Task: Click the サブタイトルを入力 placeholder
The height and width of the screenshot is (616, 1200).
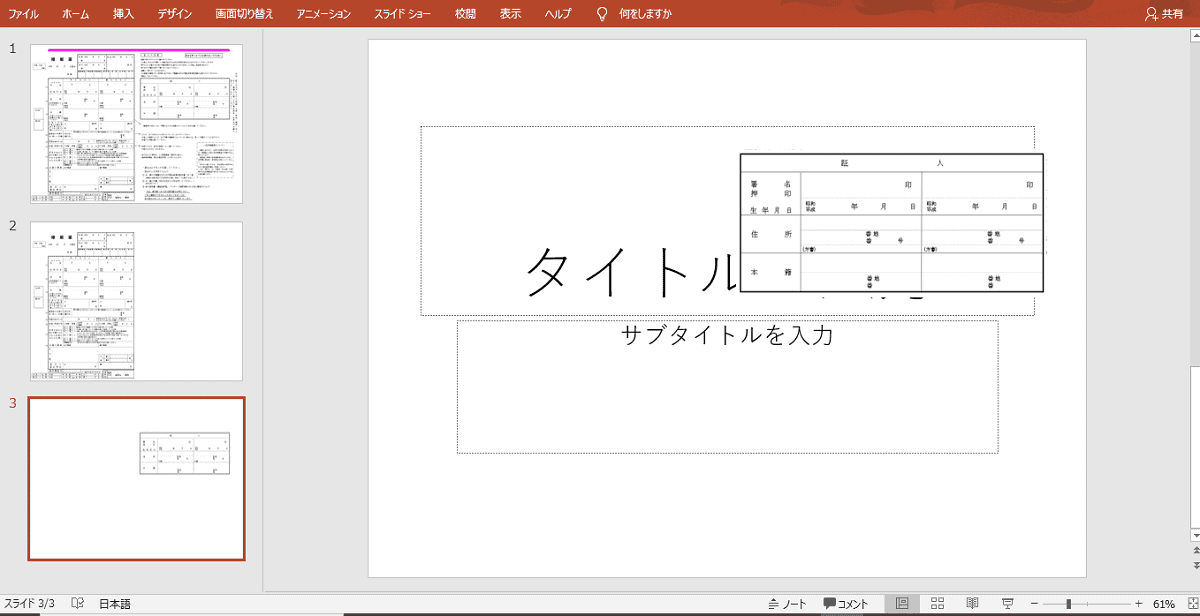Action: pyautogui.click(x=727, y=385)
